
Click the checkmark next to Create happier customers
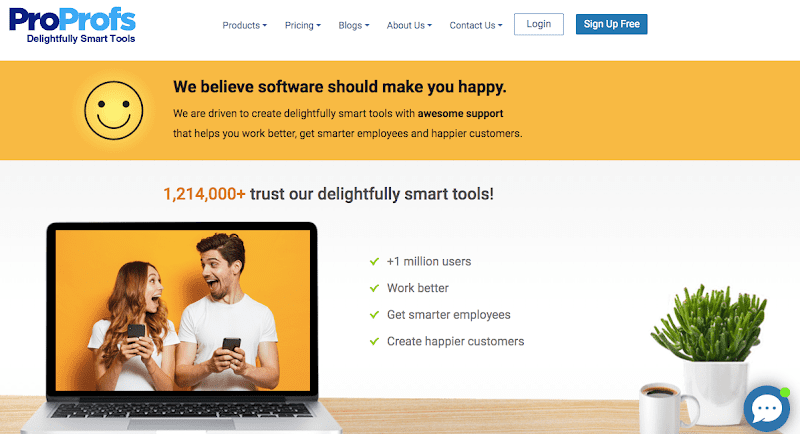374,341
